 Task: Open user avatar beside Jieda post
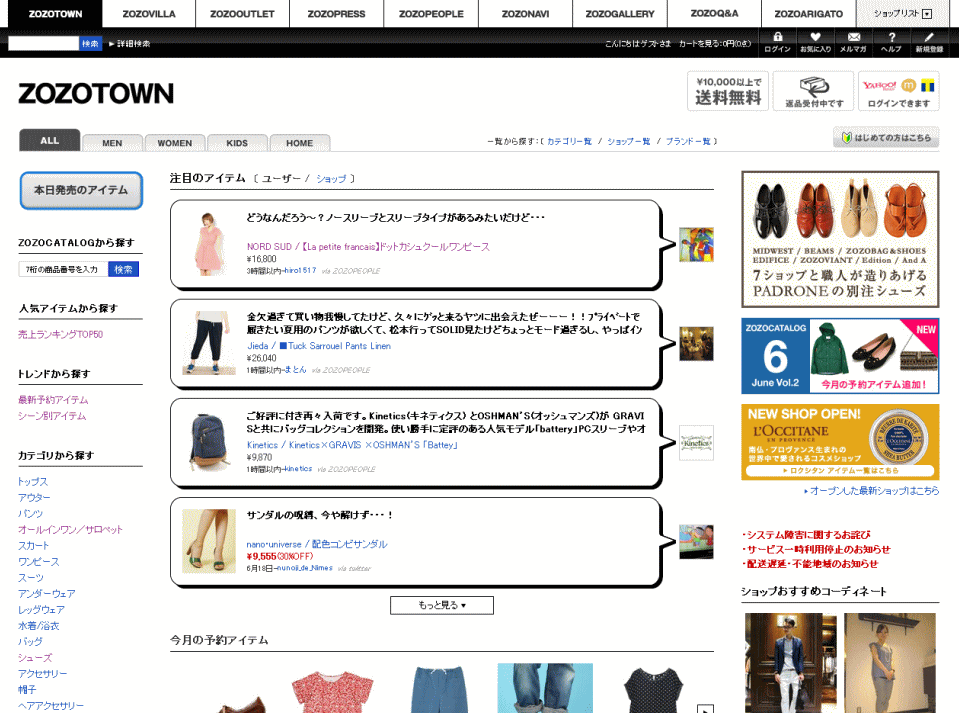tap(696, 344)
